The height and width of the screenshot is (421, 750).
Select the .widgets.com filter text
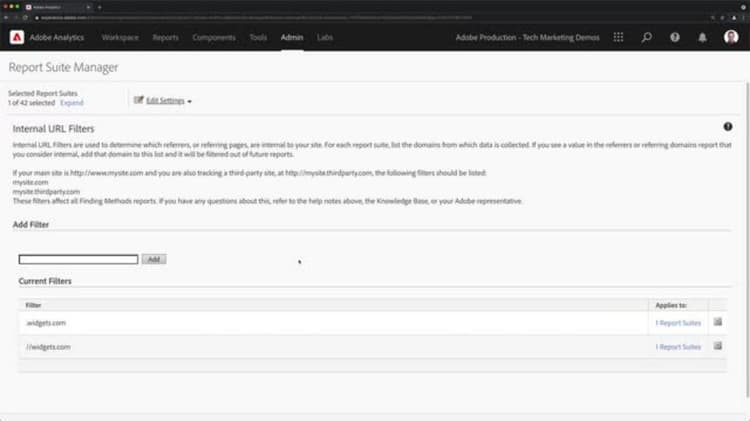tap(46, 323)
